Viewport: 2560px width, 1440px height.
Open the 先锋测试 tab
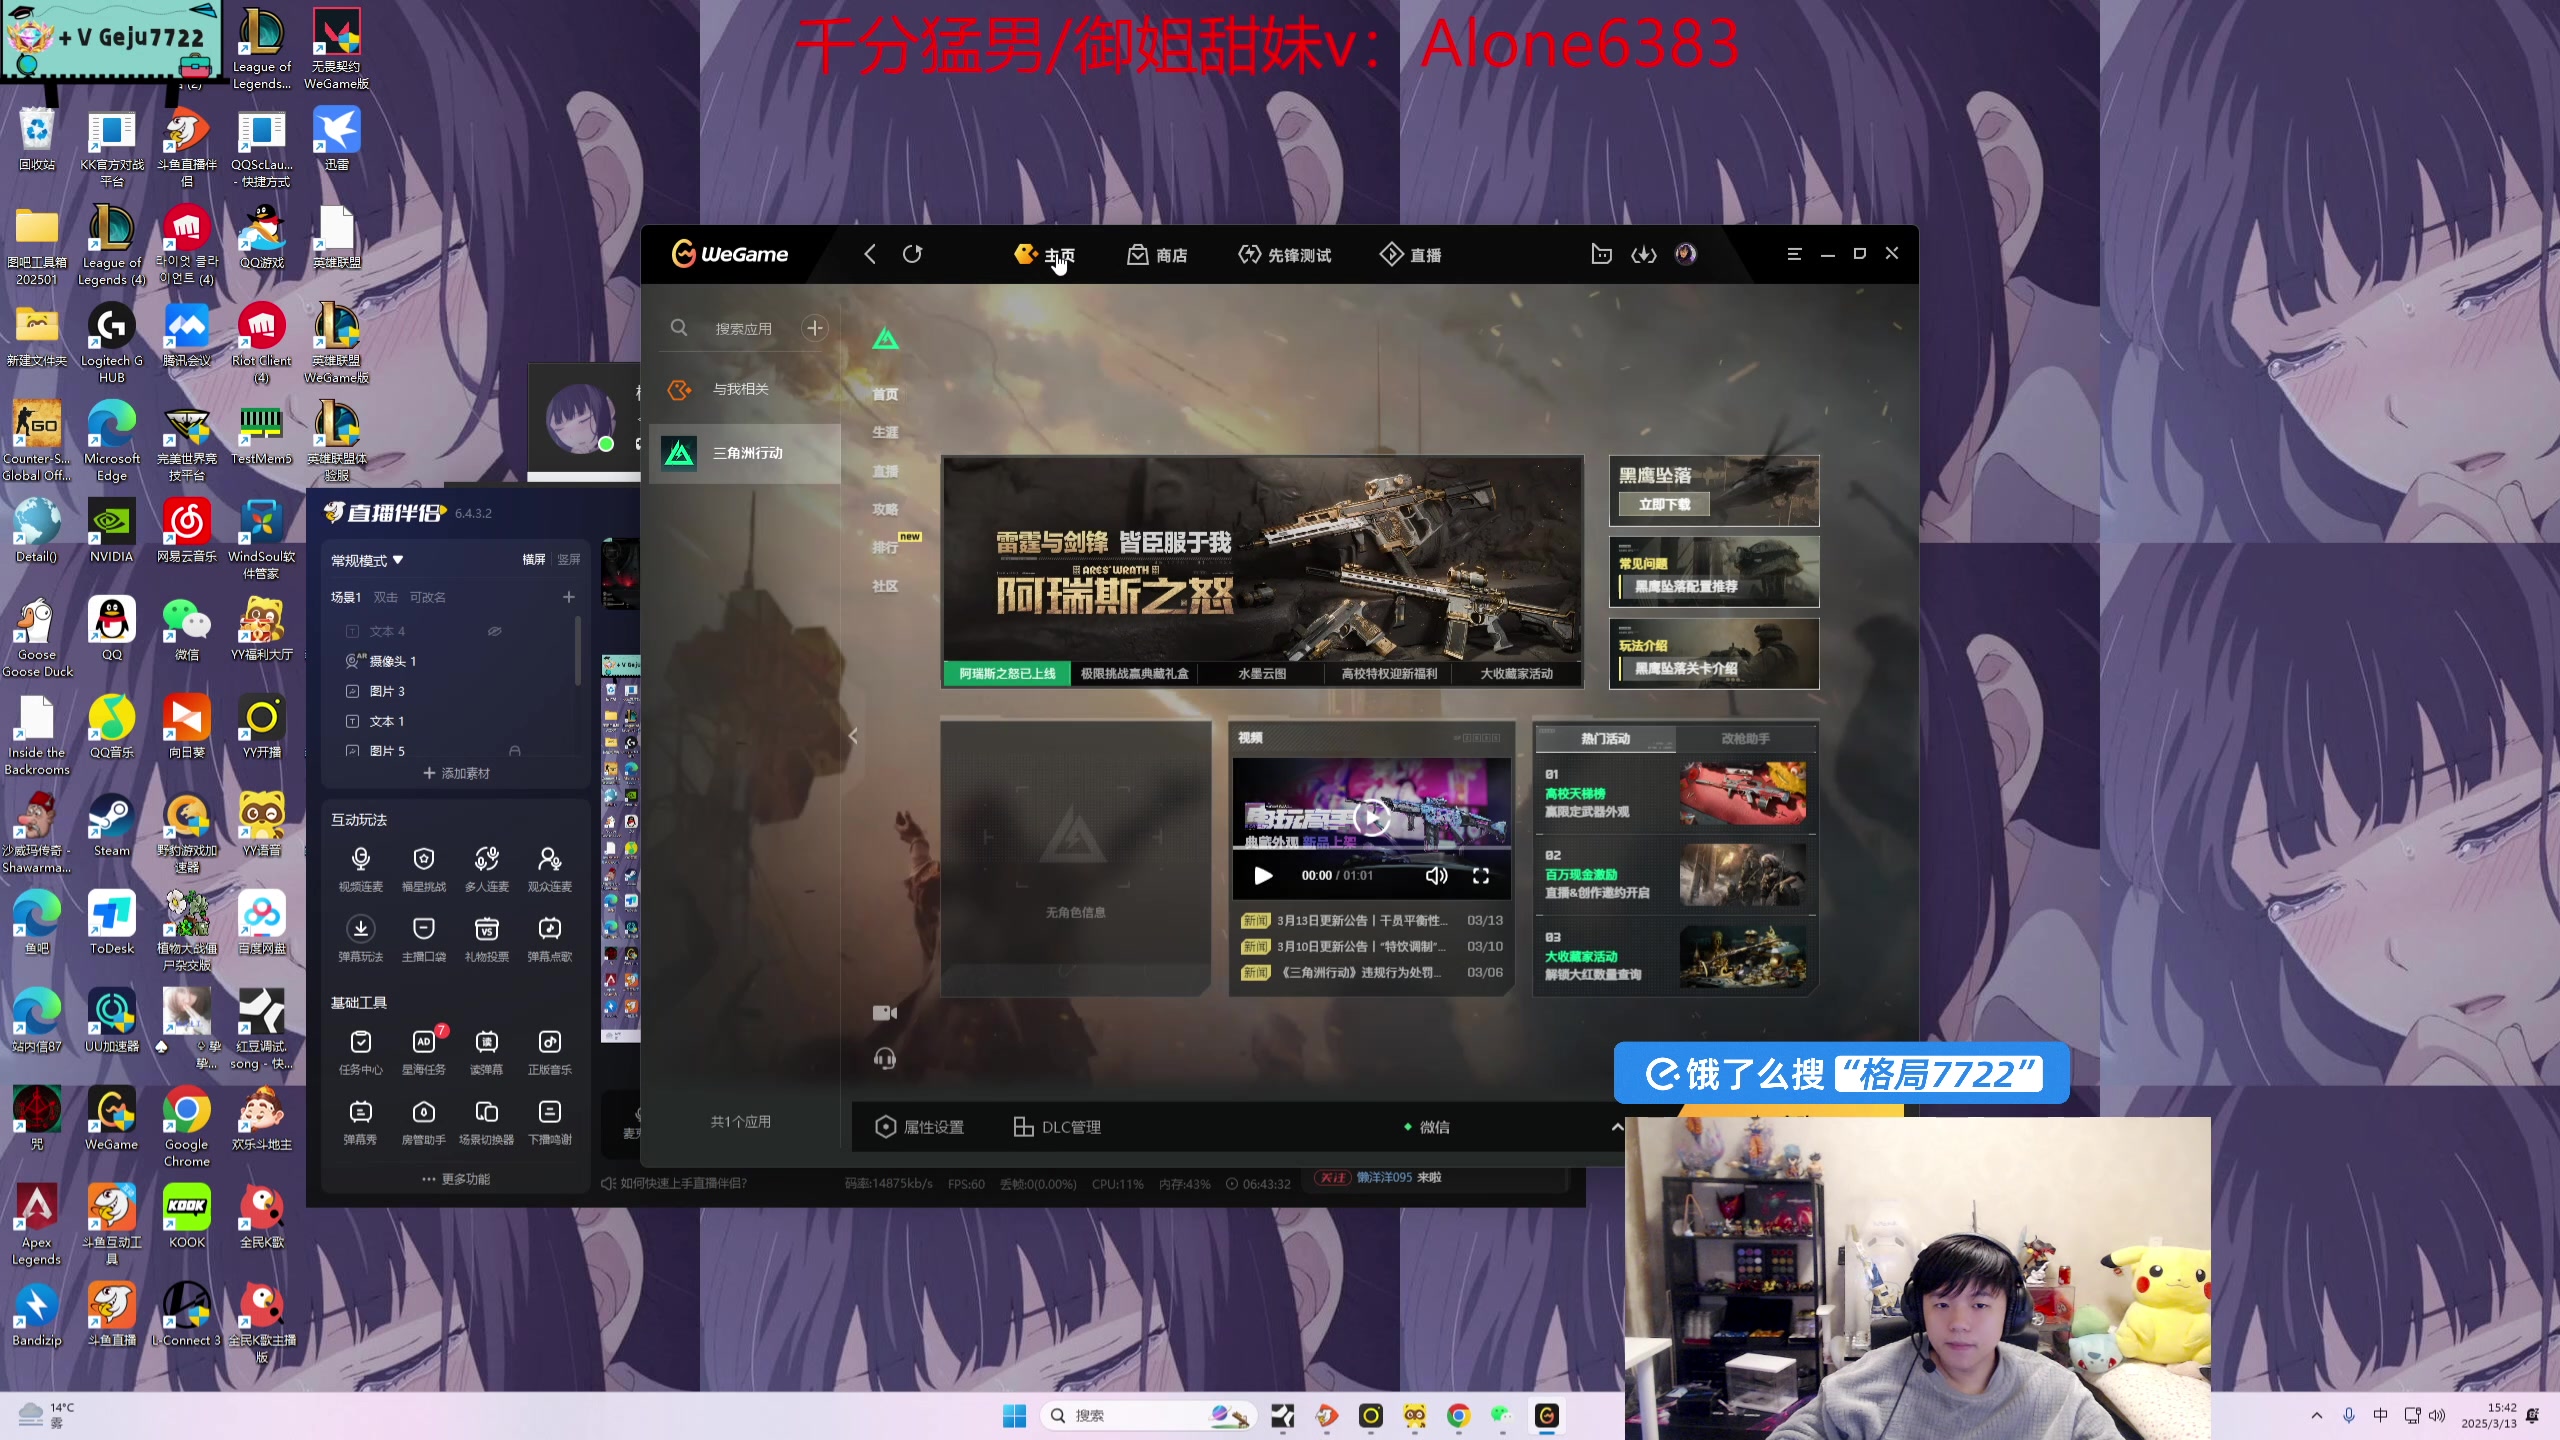coord(1285,255)
